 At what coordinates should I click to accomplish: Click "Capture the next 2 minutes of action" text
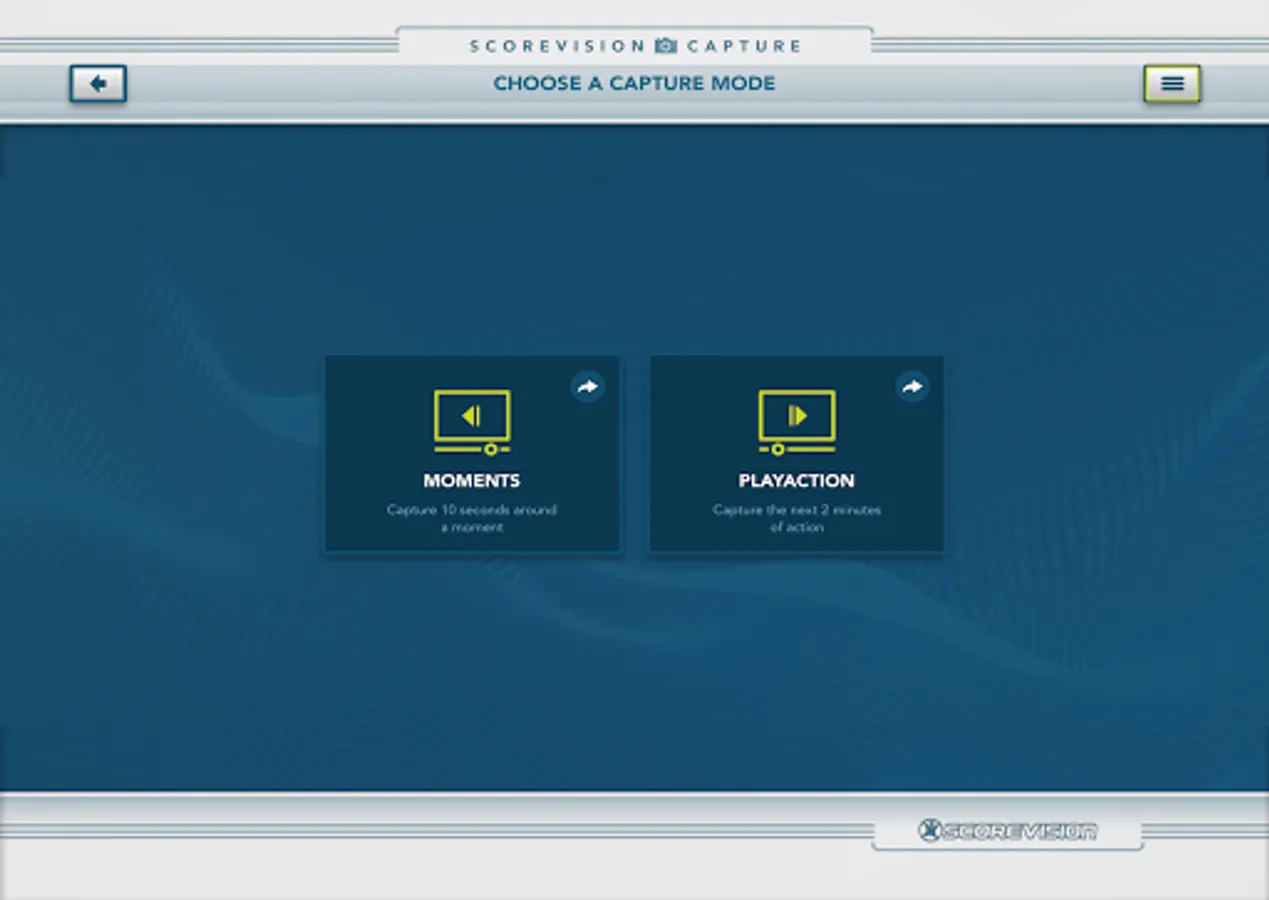pyautogui.click(x=797, y=518)
